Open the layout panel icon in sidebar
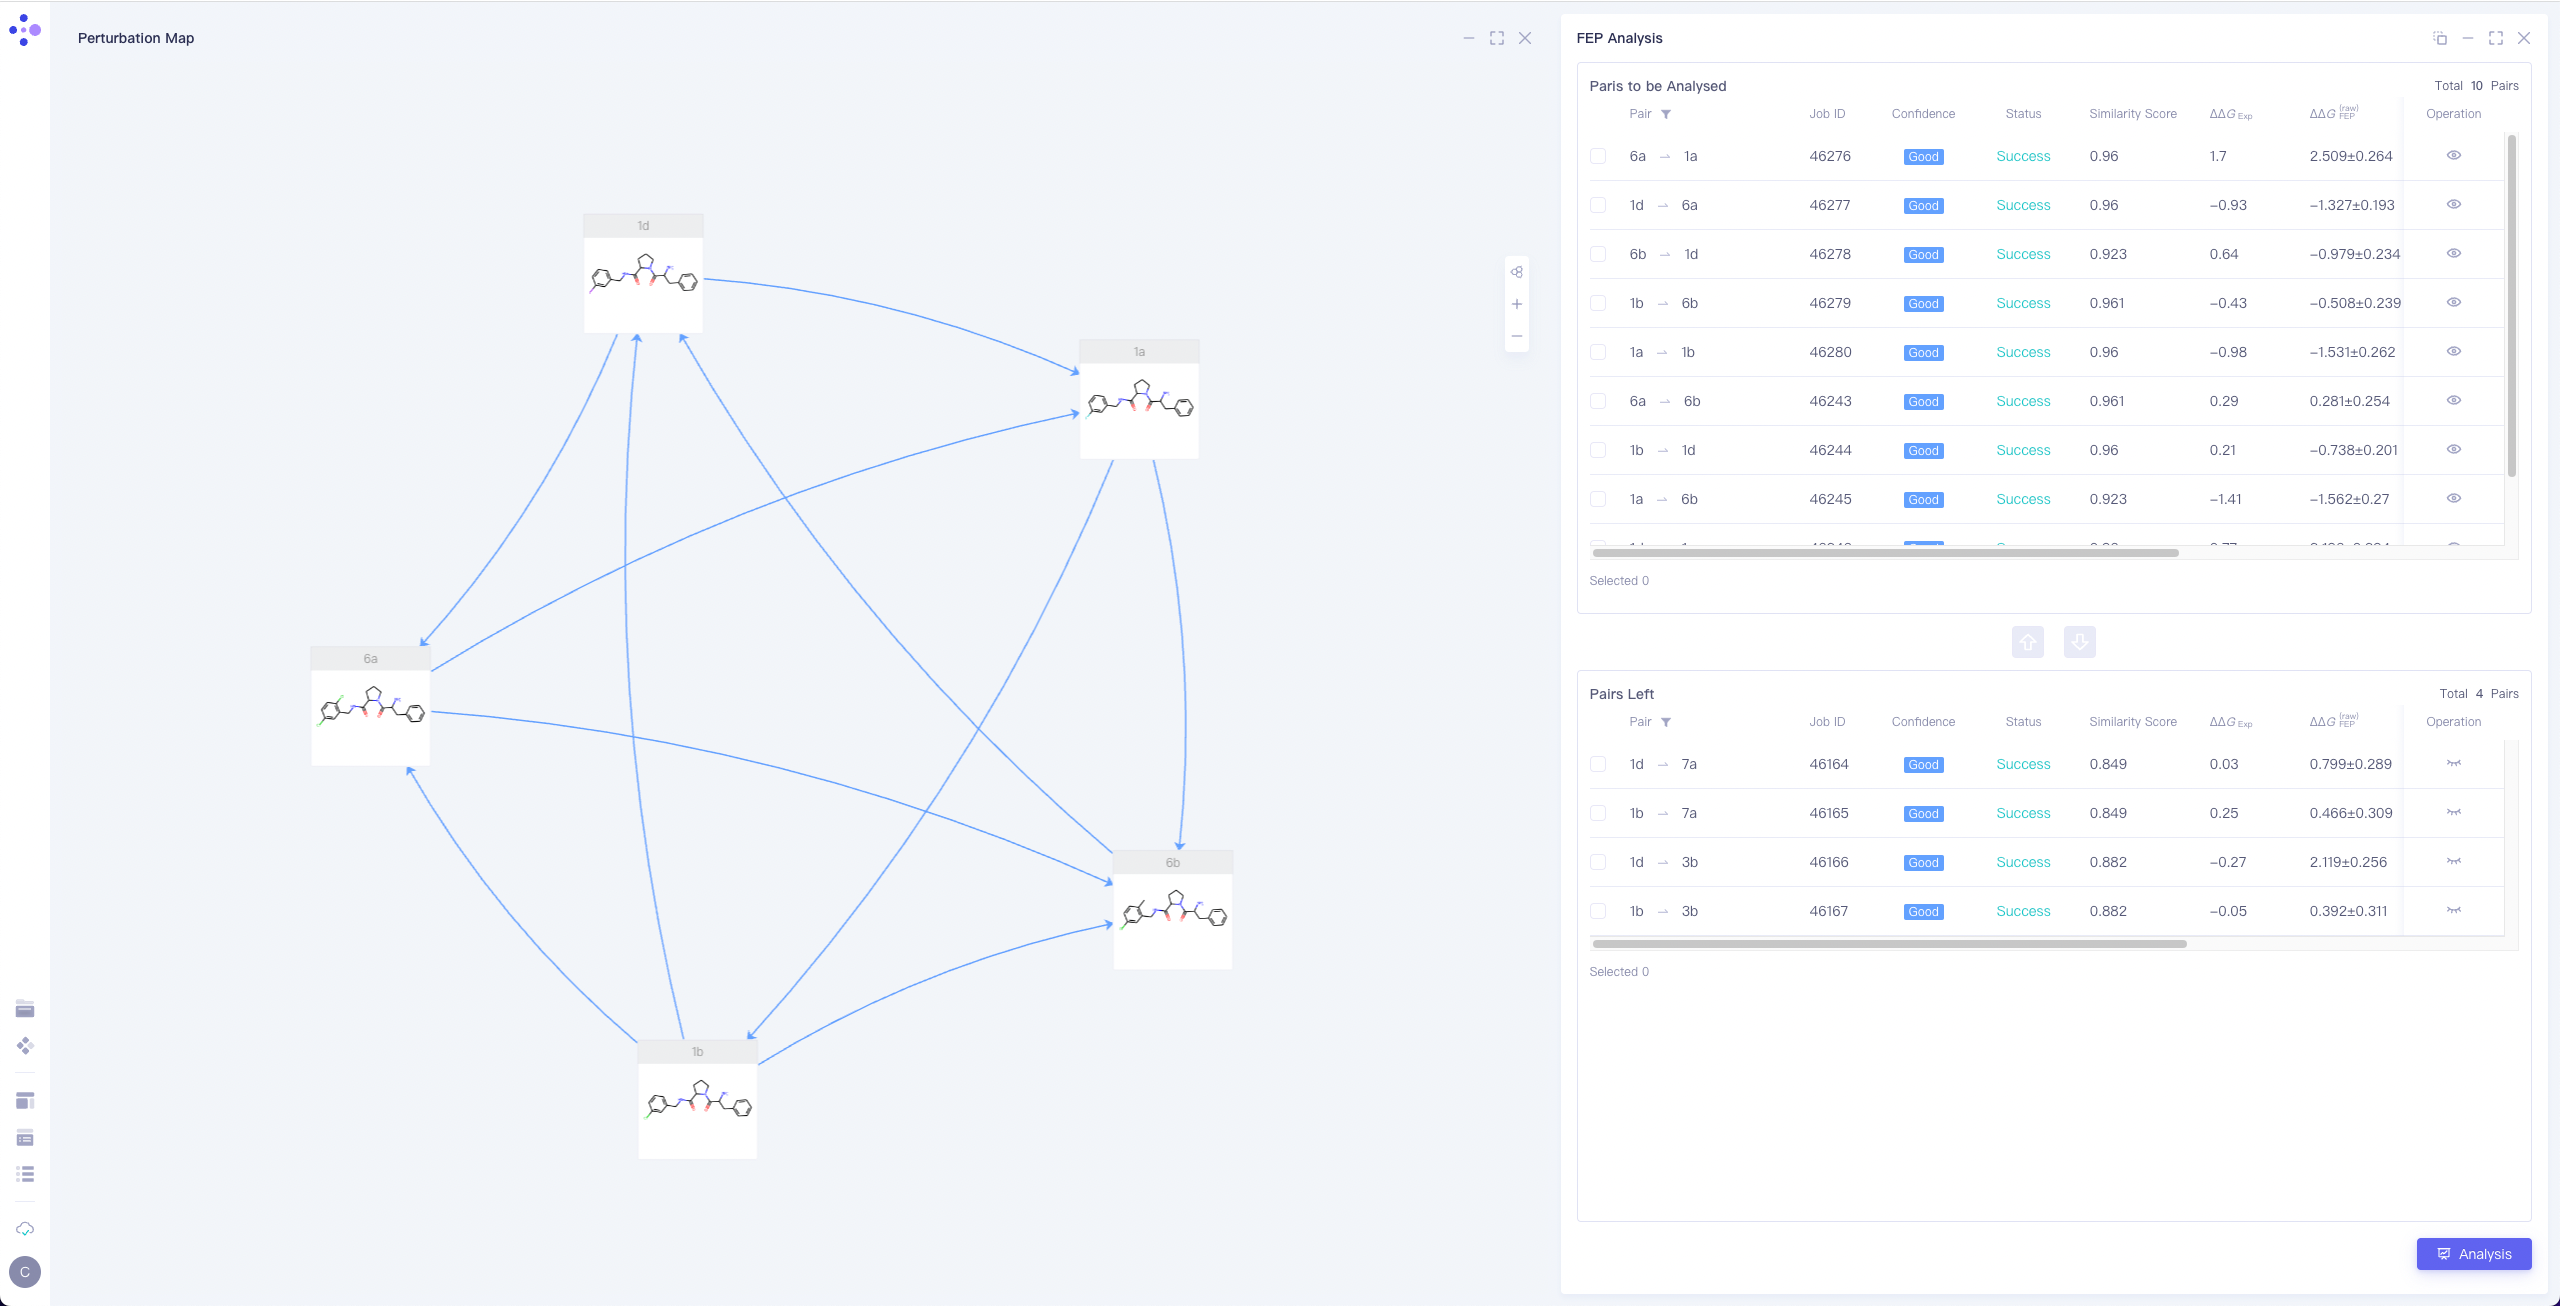The width and height of the screenshot is (2560, 1306). (25, 1101)
